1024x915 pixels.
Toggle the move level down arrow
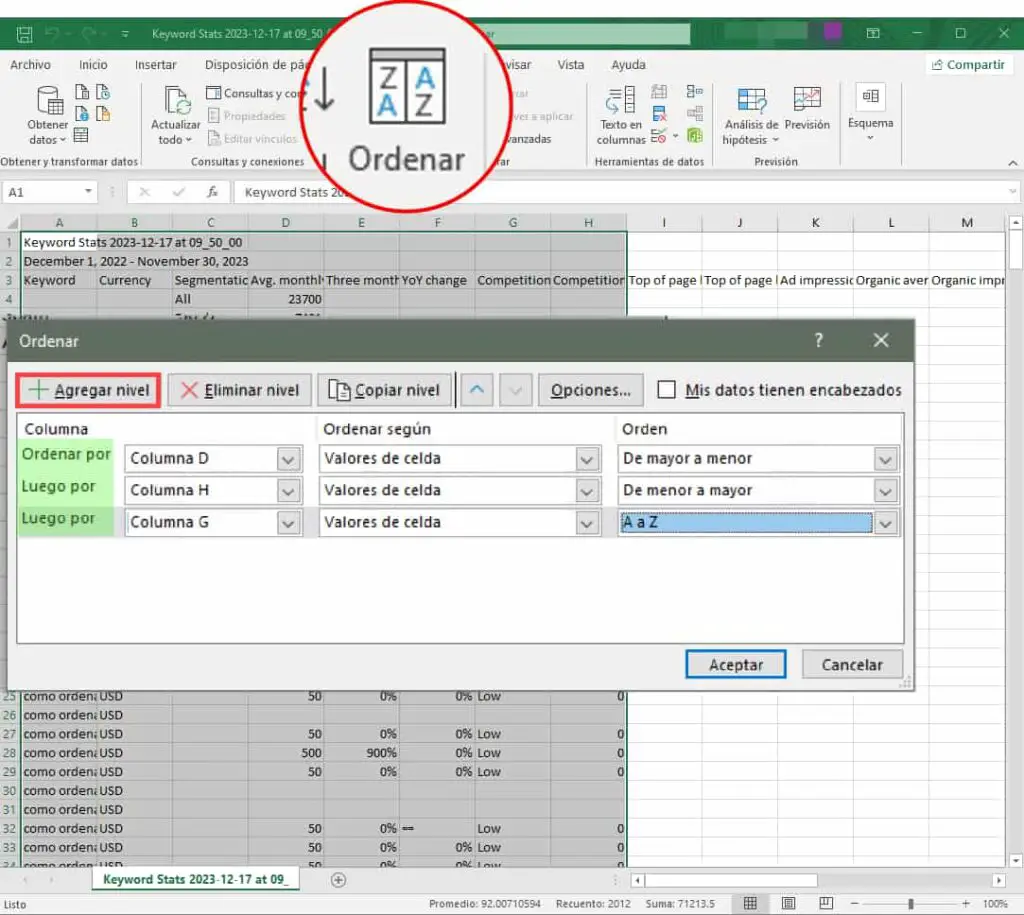pyautogui.click(x=515, y=390)
